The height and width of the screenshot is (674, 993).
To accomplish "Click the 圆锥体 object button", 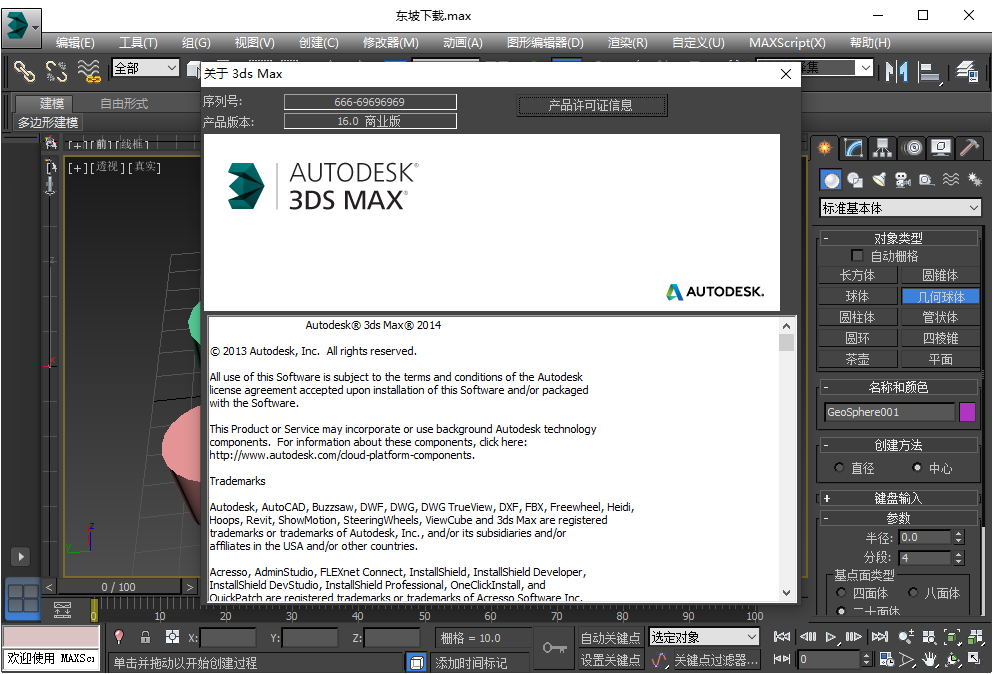I will tap(940, 275).
